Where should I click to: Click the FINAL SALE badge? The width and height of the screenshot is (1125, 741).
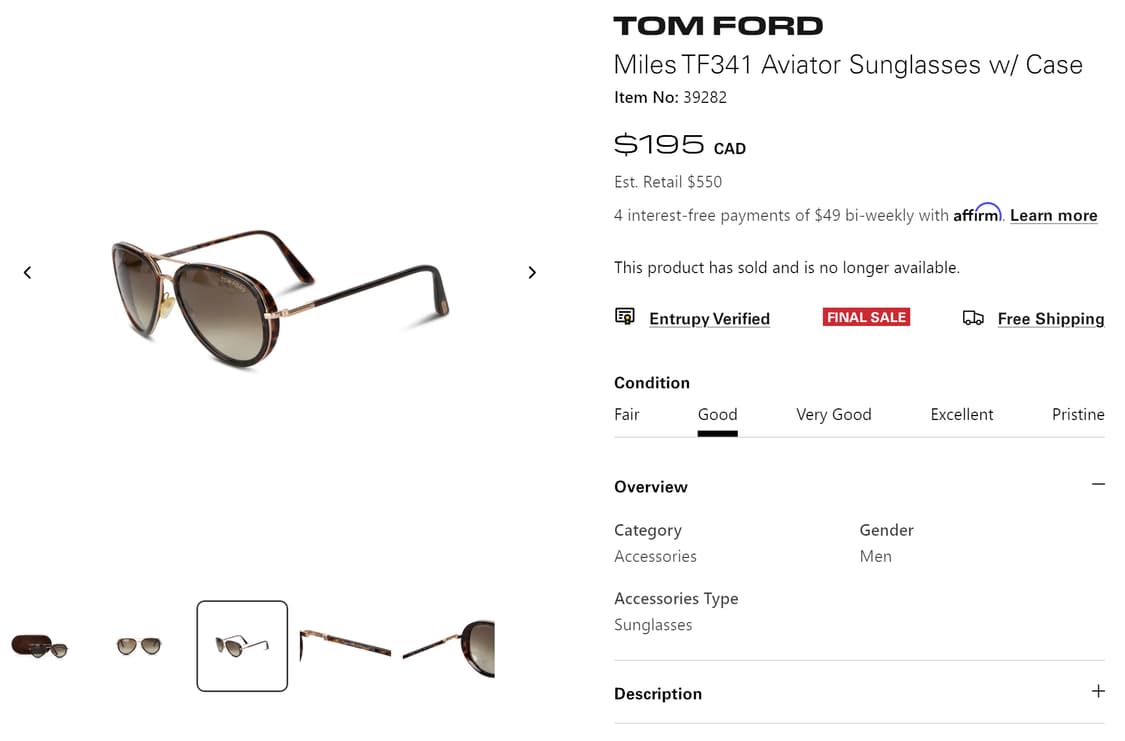[866, 316]
